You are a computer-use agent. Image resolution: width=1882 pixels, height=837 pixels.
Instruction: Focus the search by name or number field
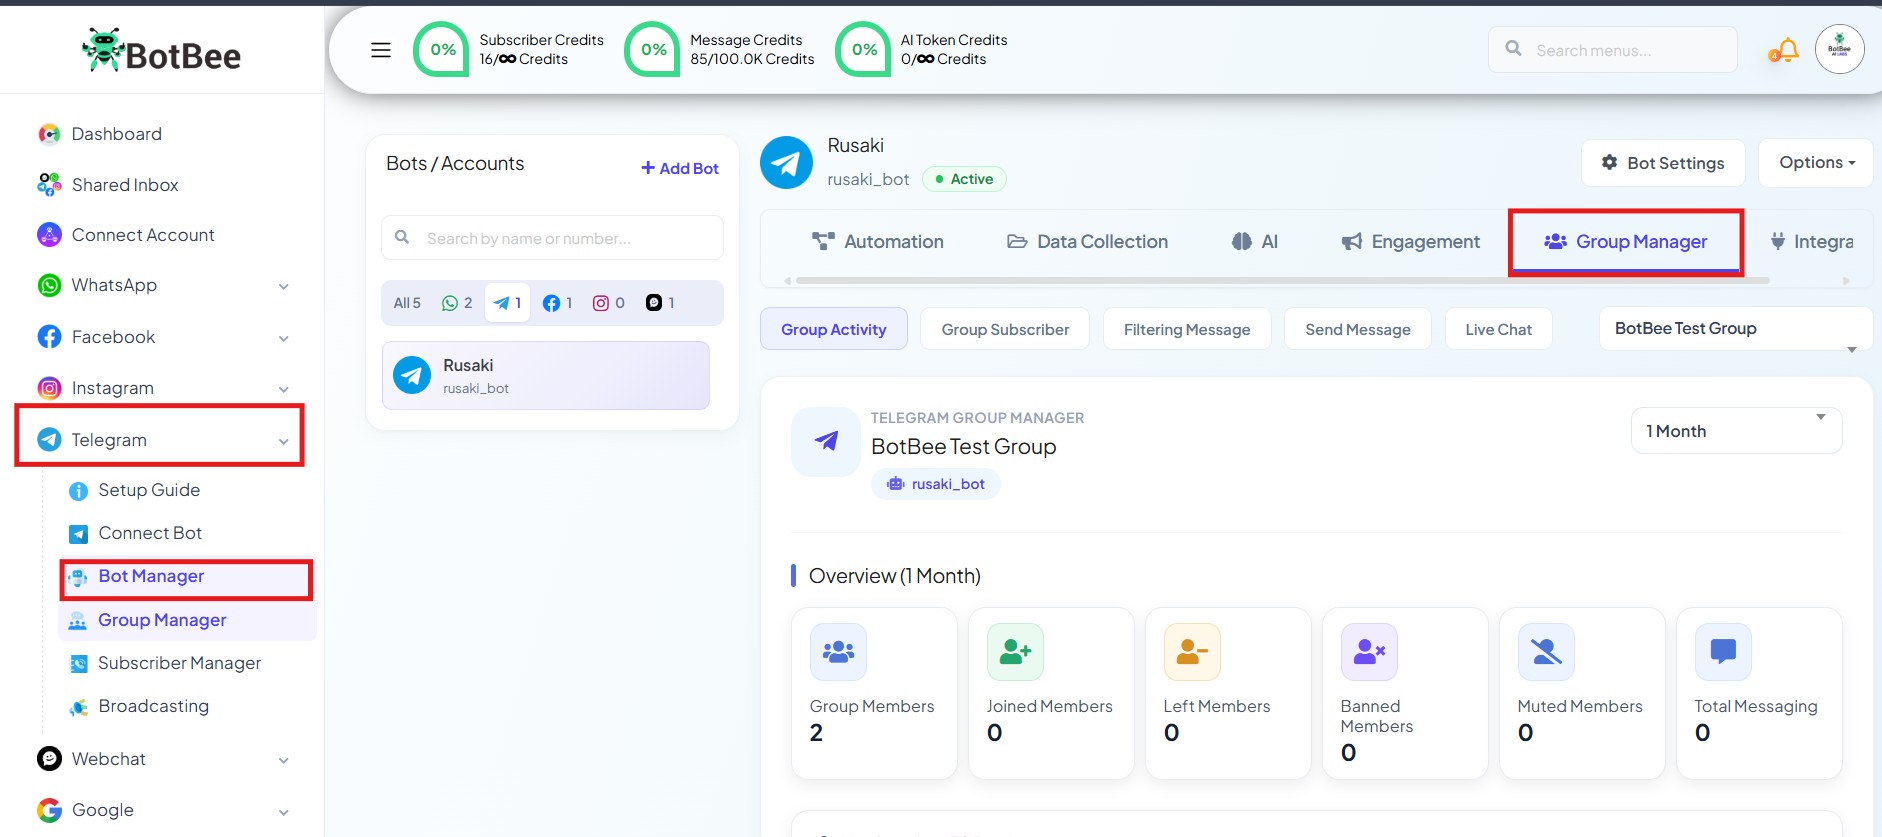(x=552, y=238)
